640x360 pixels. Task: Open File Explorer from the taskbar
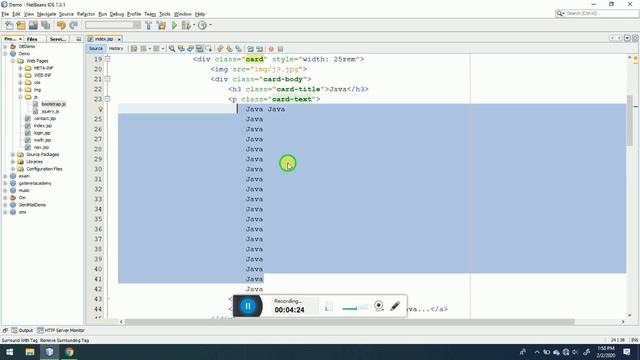30,352
